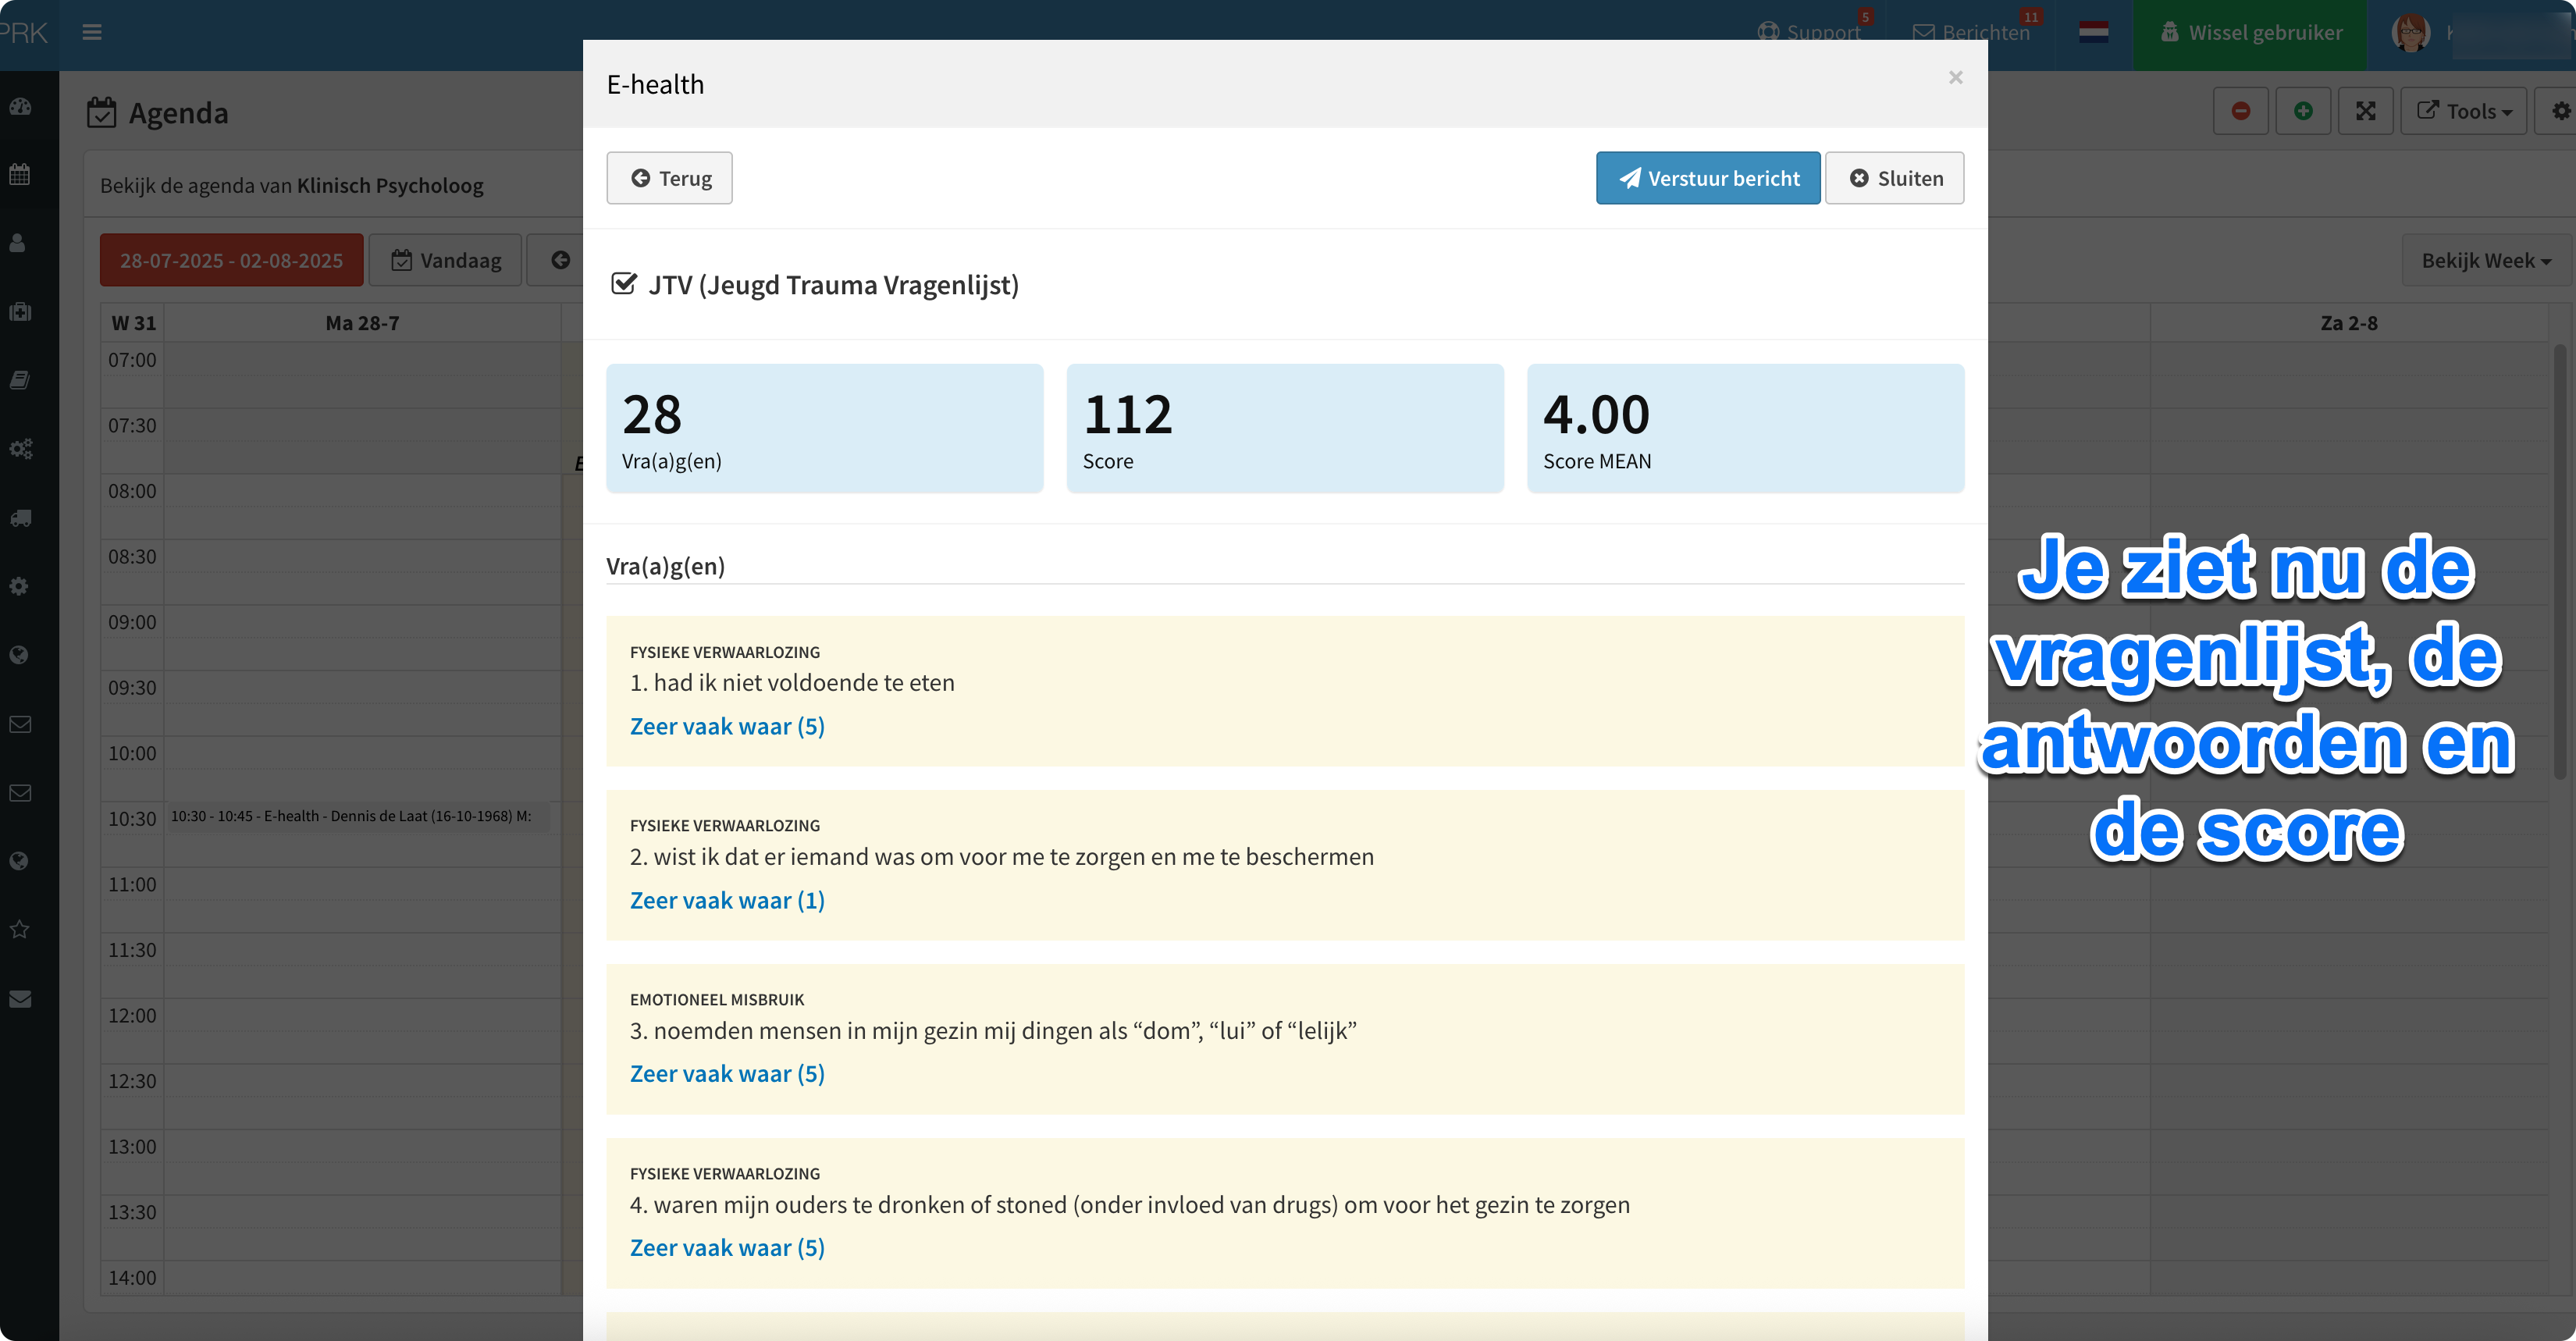
Task: Open the star favorites icon in sidebar
Action: point(19,929)
